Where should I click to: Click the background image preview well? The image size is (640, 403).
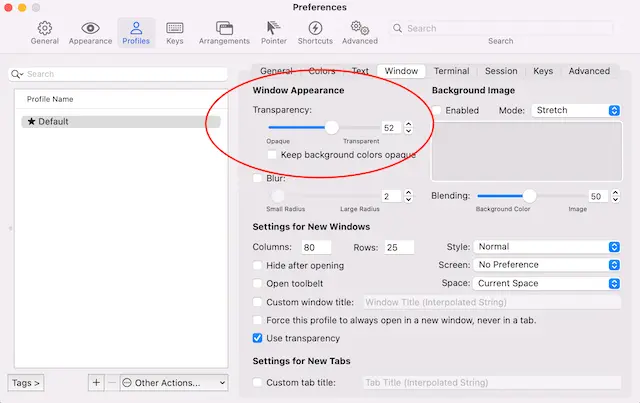click(x=527, y=151)
